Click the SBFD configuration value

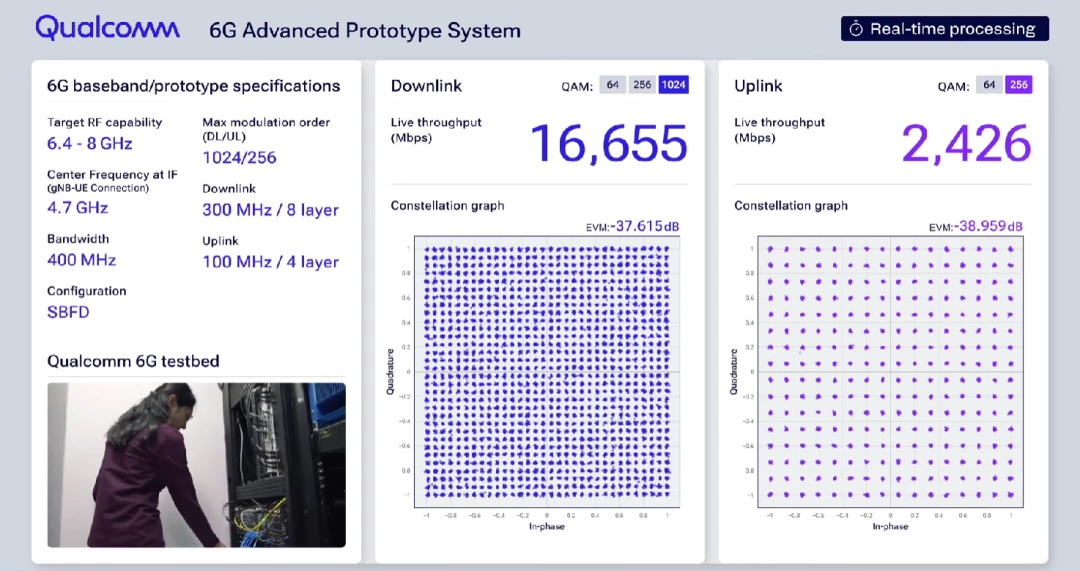(x=68, y=312)
